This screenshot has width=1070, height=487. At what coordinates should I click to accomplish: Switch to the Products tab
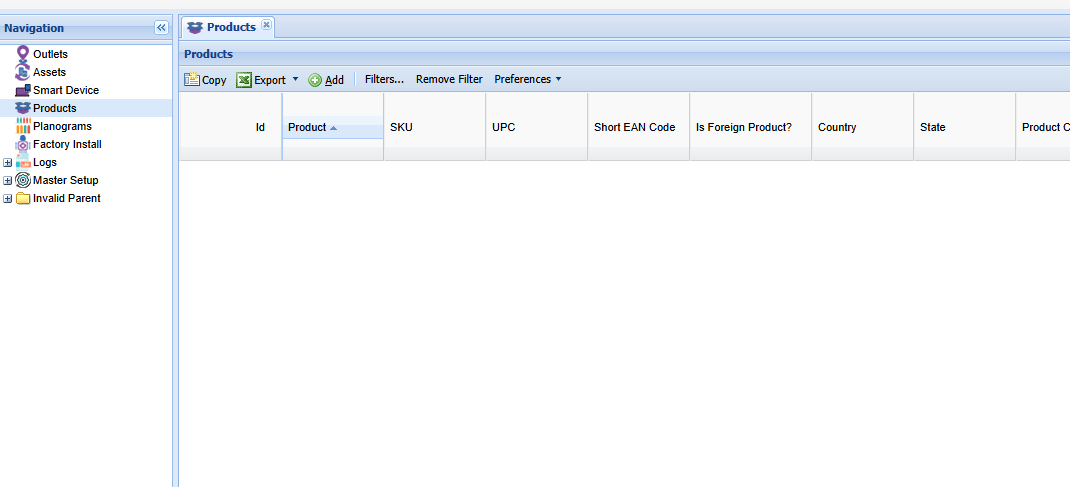click(230, 27)
